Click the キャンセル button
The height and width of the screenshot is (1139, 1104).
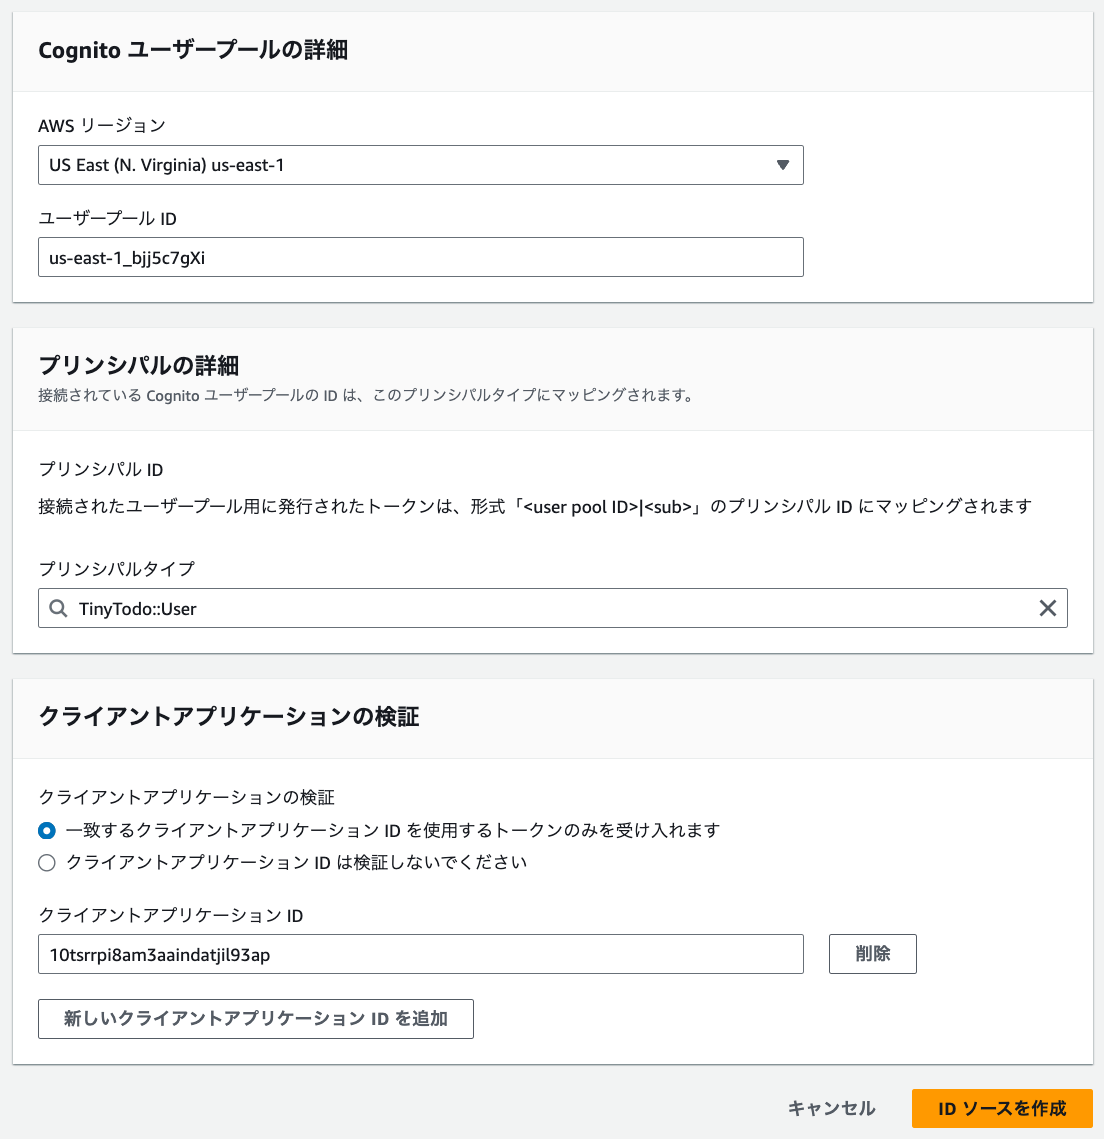coord(831,1108)
